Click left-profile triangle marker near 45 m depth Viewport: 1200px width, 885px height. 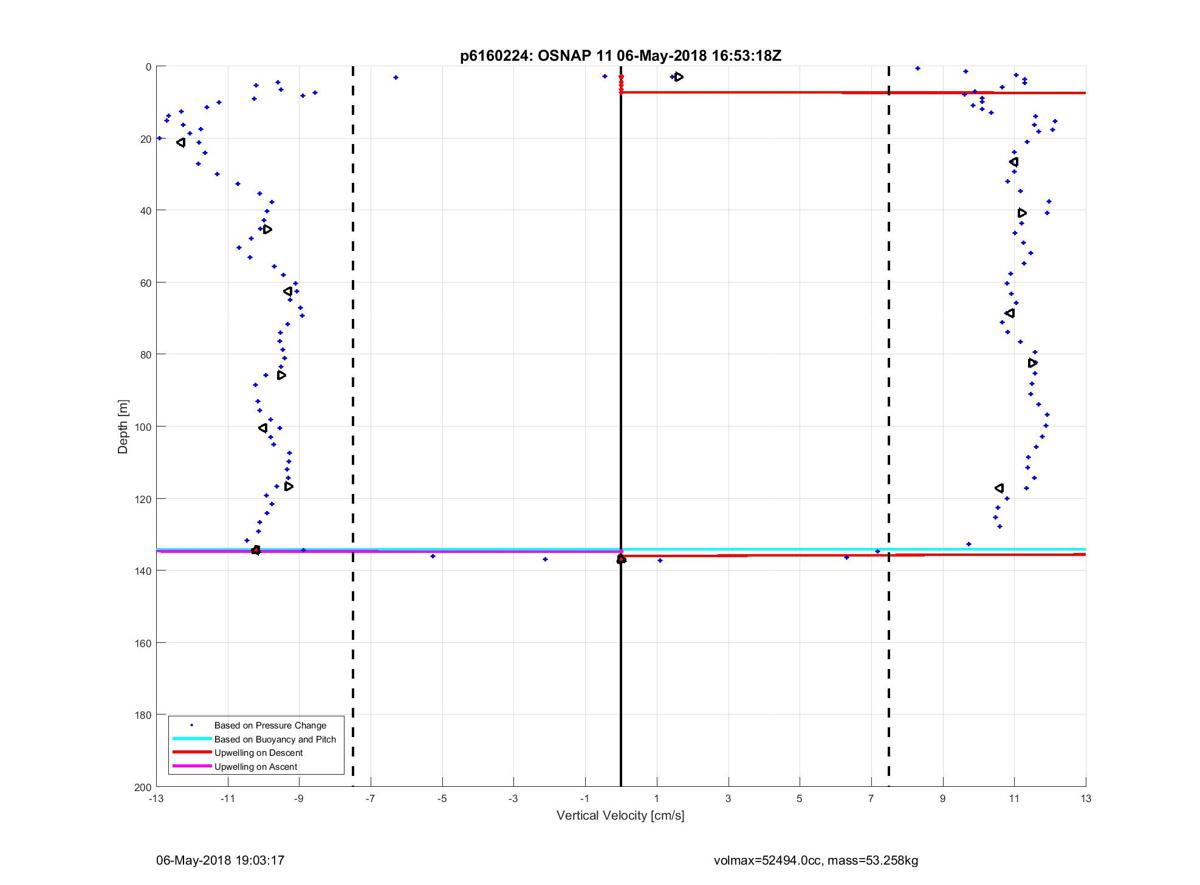tap(267, 230)
